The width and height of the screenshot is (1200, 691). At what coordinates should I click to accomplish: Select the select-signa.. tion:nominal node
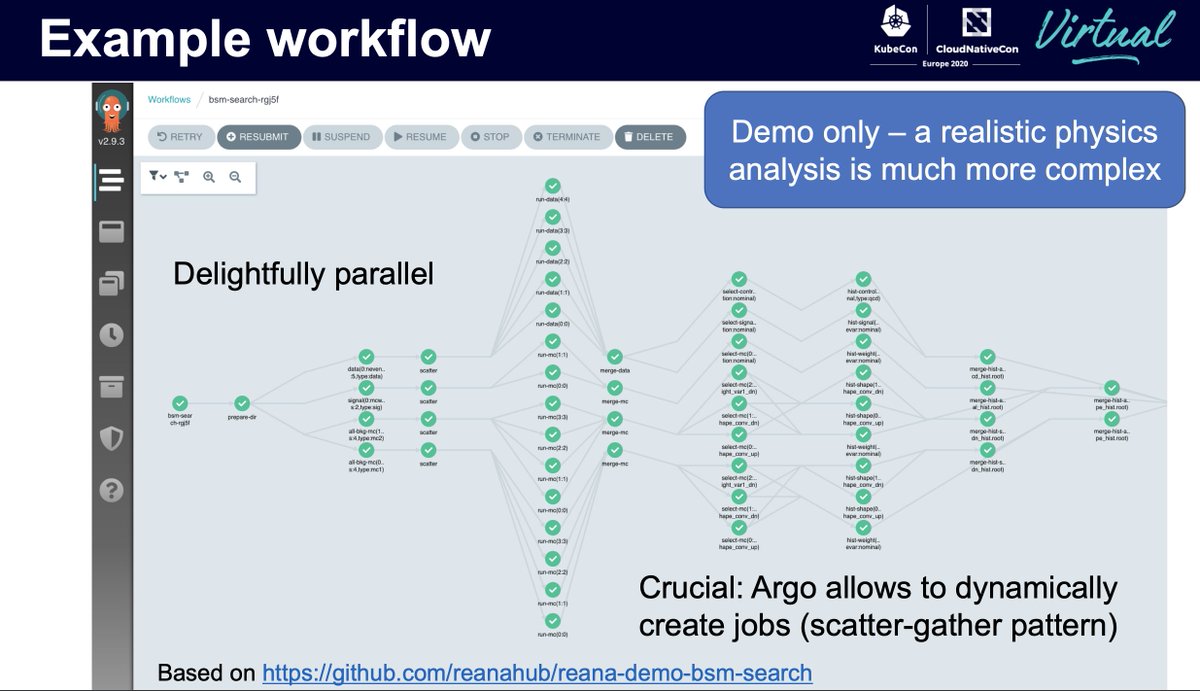click(x=739, y=310)
